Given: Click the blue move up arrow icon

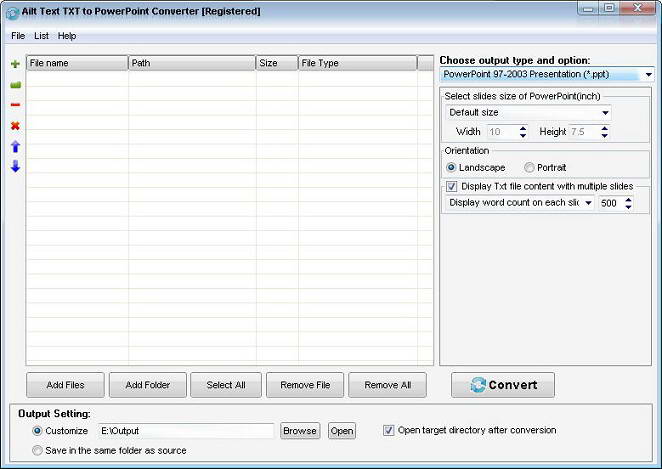Looking at the screenshot, I should (15, 146).
